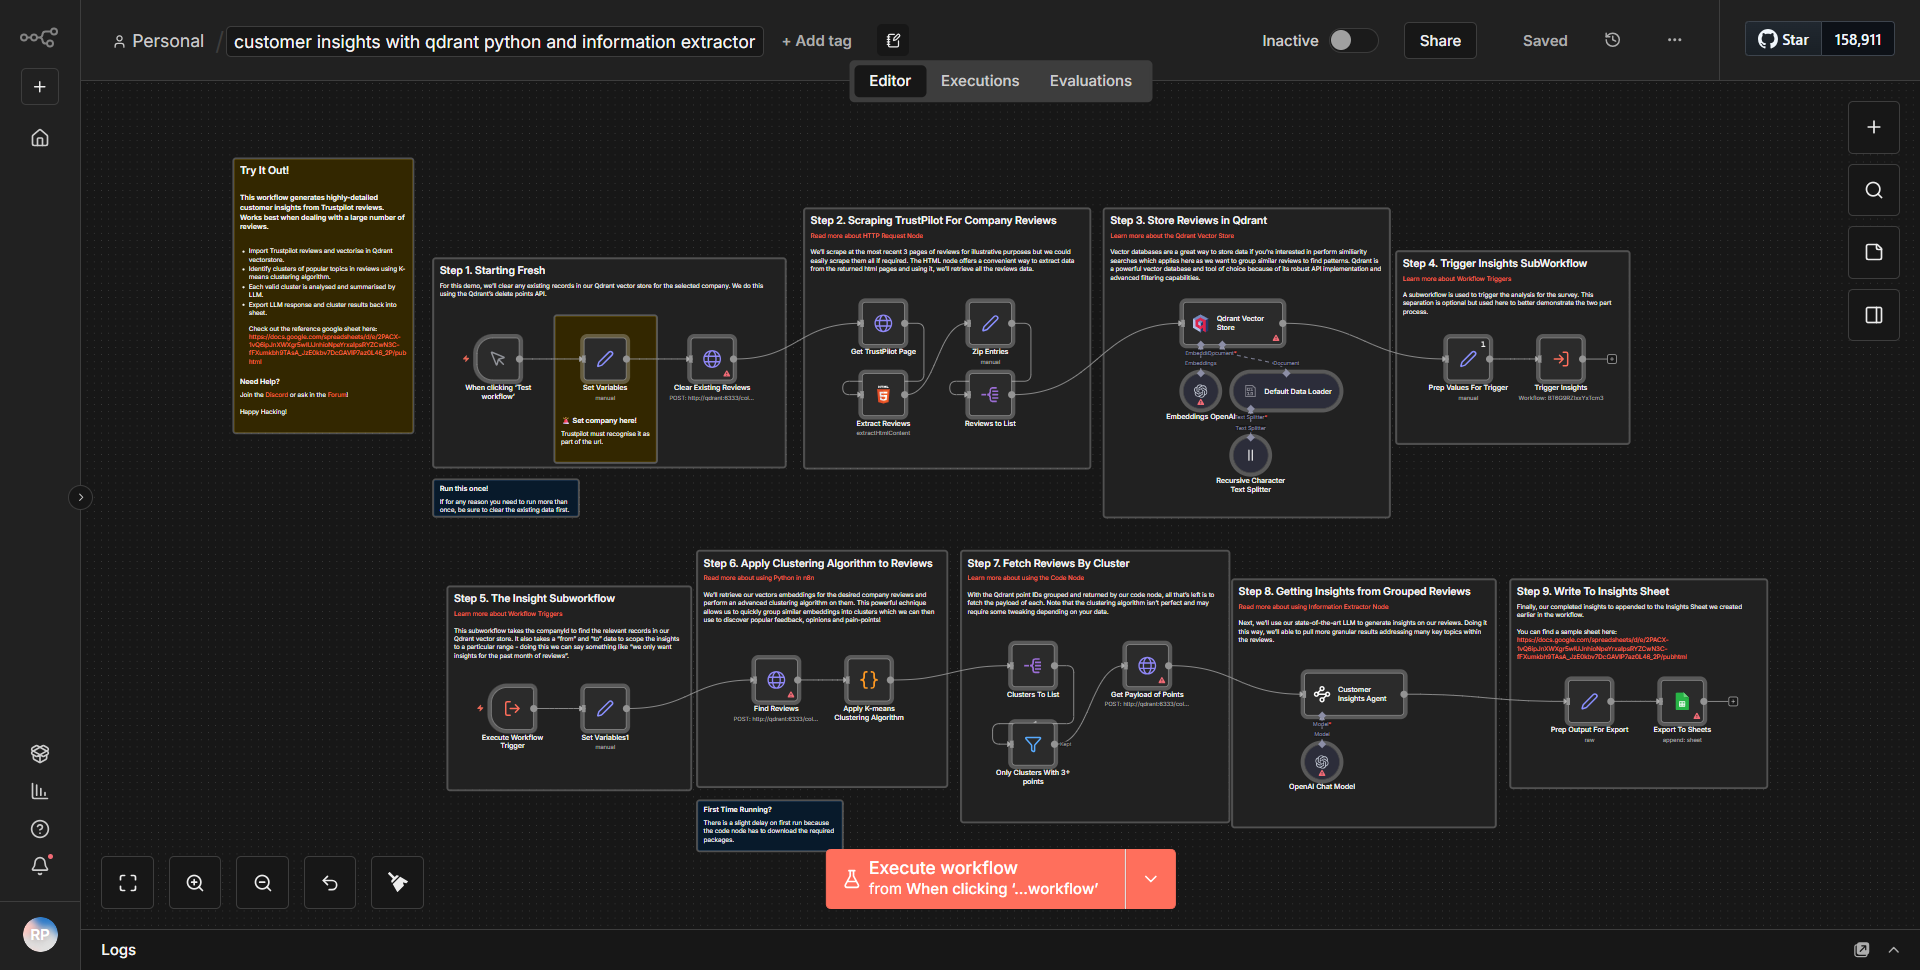The height and width of the screenshot is (970, 1920).
Task: Open the Help question mark icon
Action: click(40, 829)
